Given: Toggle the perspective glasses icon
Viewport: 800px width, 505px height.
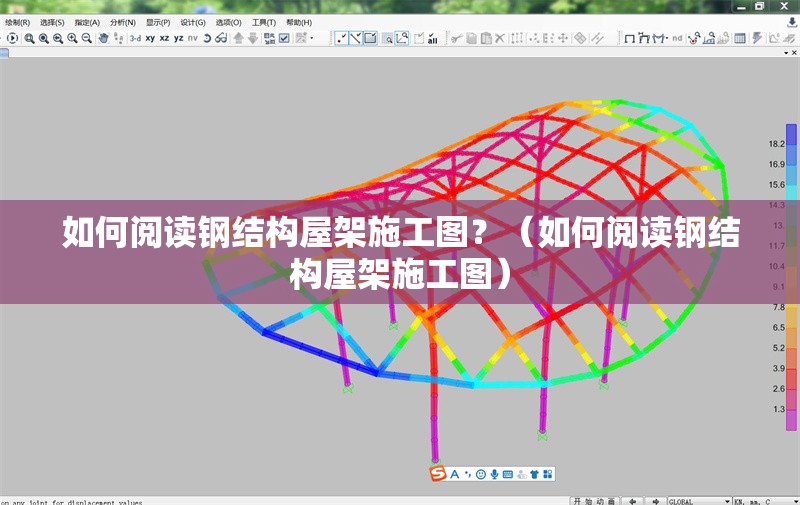Looking at the screenshot, I should pyautogui.click(x=221, y=38).
